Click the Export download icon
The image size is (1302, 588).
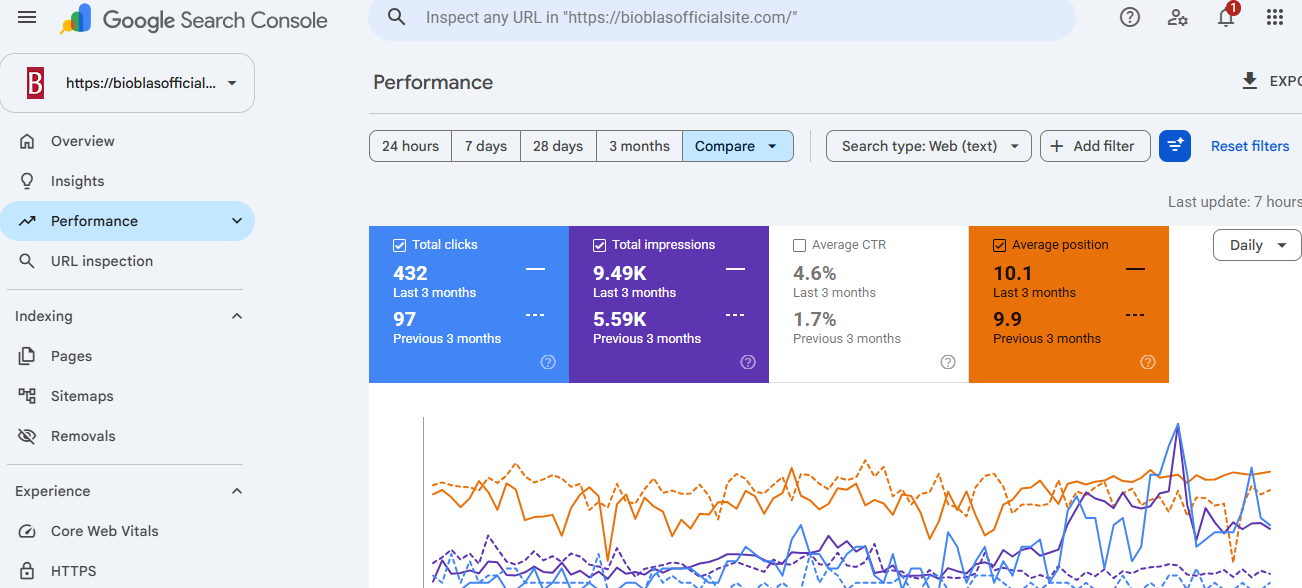1250,81
